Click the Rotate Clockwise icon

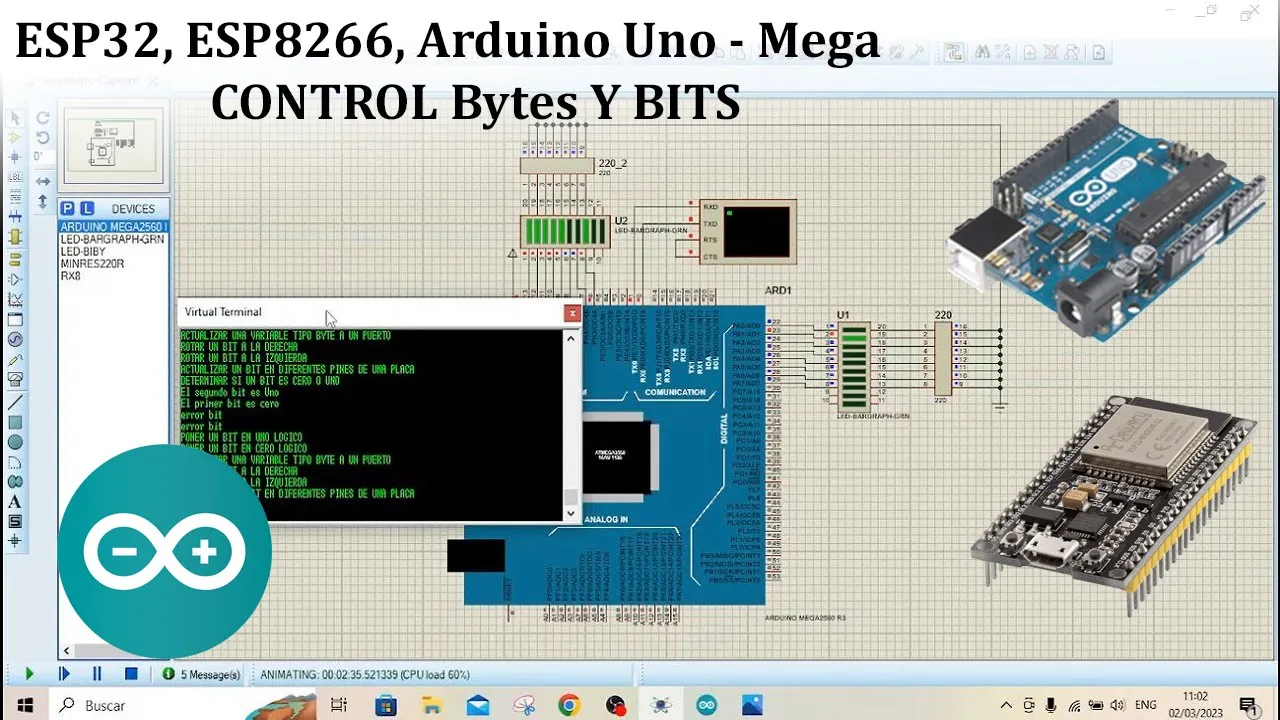43,117
